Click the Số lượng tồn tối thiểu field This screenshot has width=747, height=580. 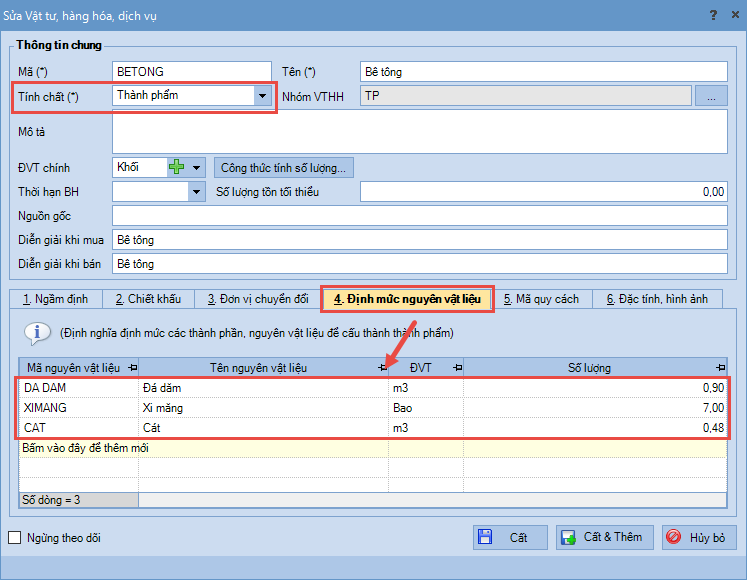pos(544,192)
